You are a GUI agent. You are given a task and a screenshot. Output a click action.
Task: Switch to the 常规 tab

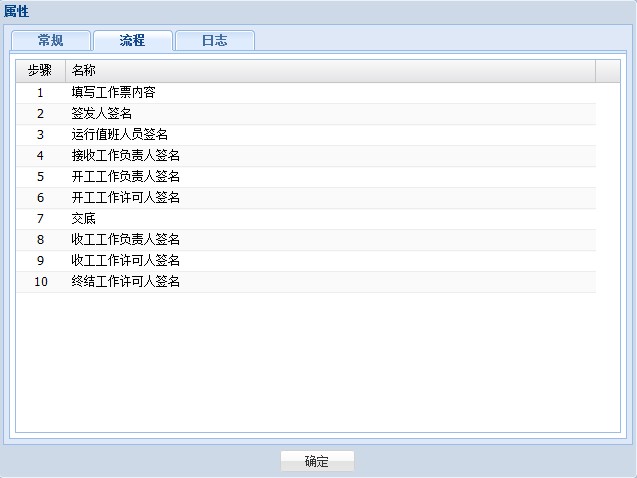[x=50, y=41]
